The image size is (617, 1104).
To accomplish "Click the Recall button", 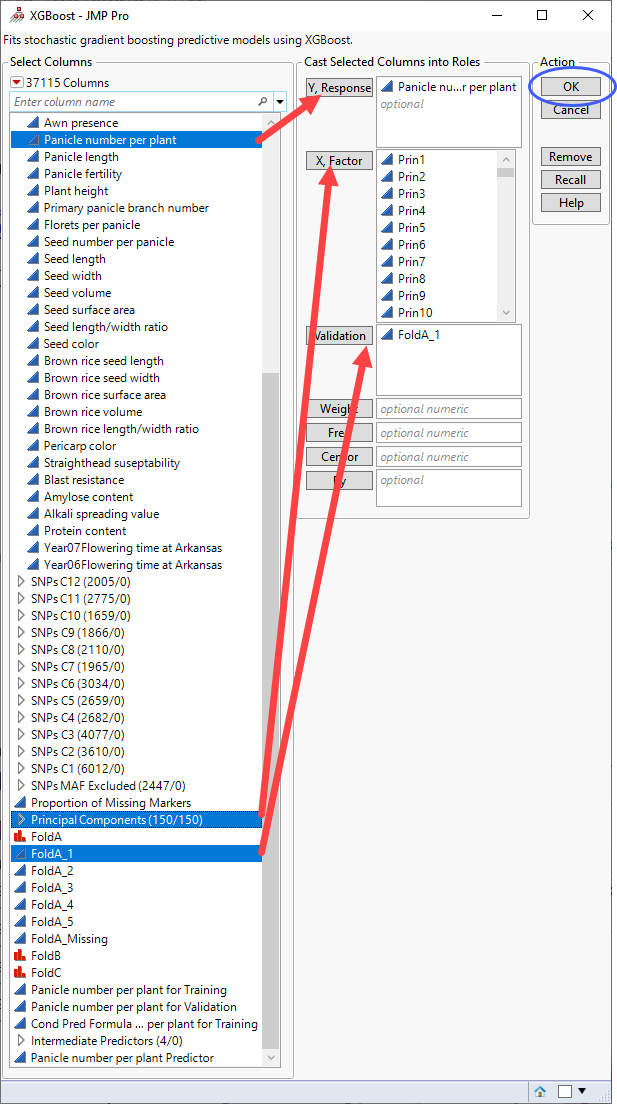I will point(571,180).
